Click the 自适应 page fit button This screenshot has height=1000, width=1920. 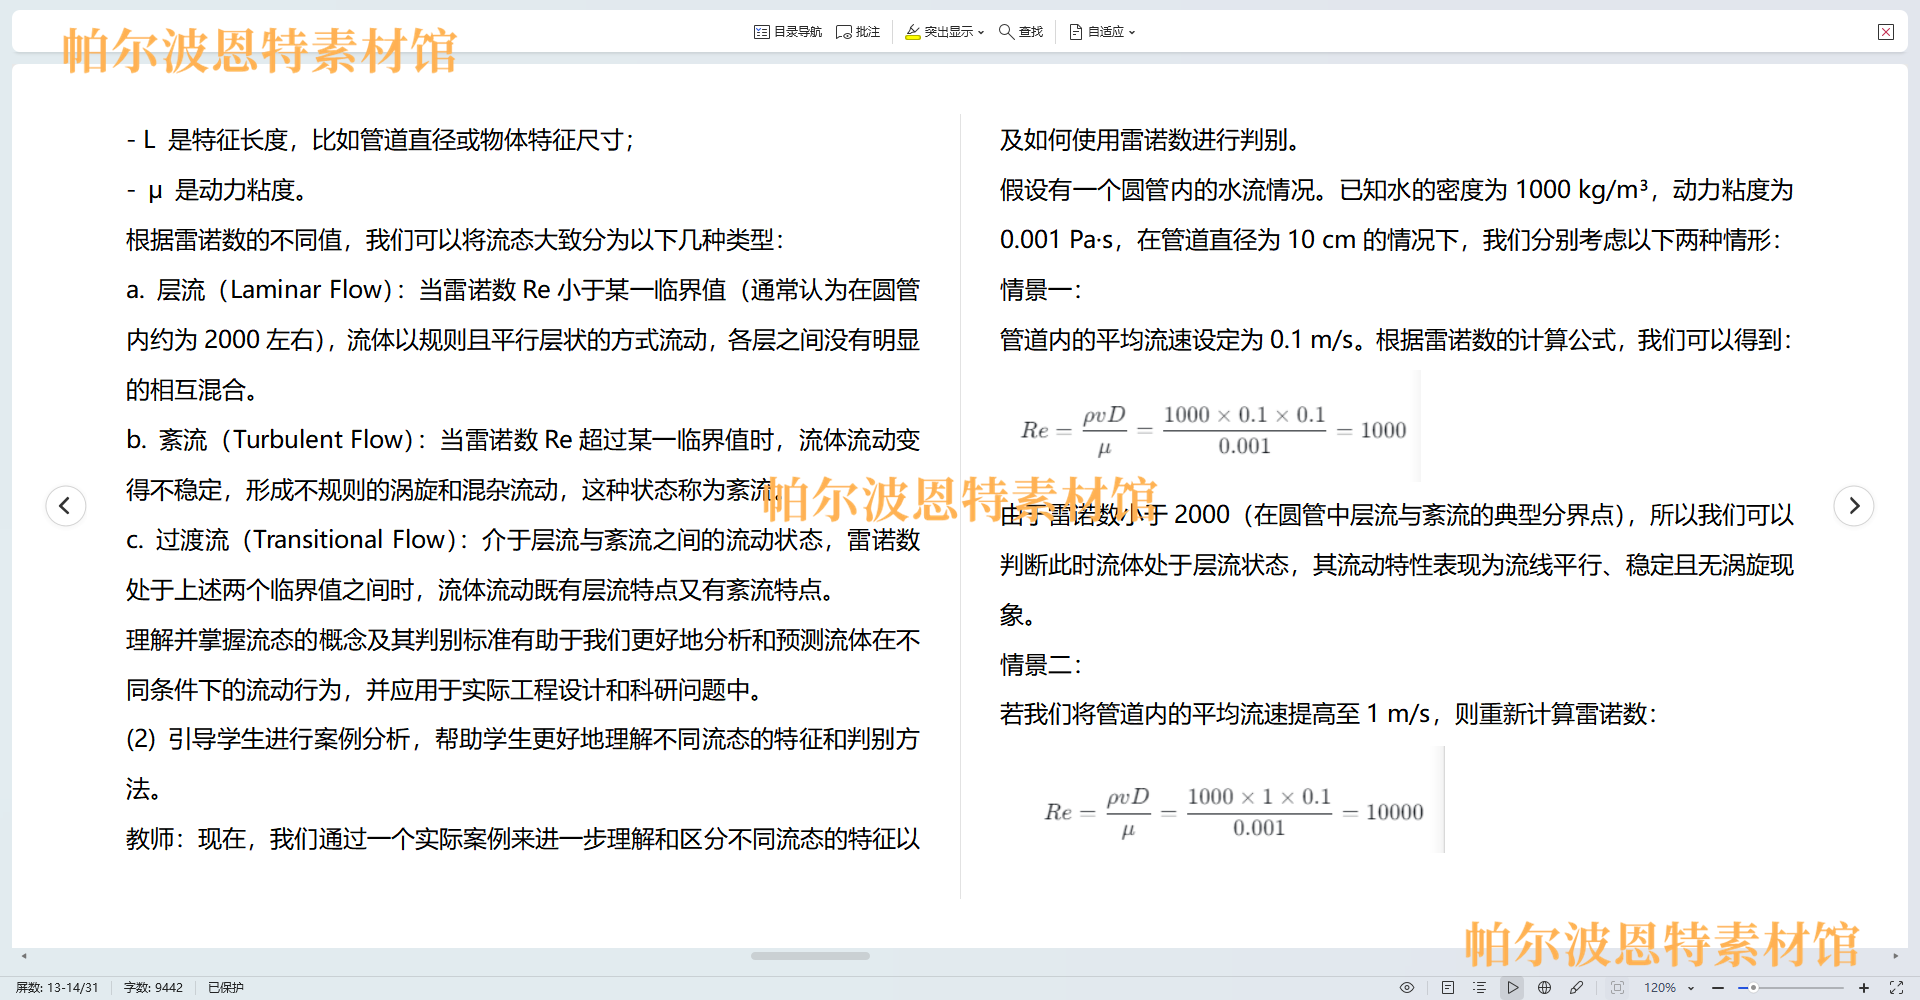click(1097, 32)
